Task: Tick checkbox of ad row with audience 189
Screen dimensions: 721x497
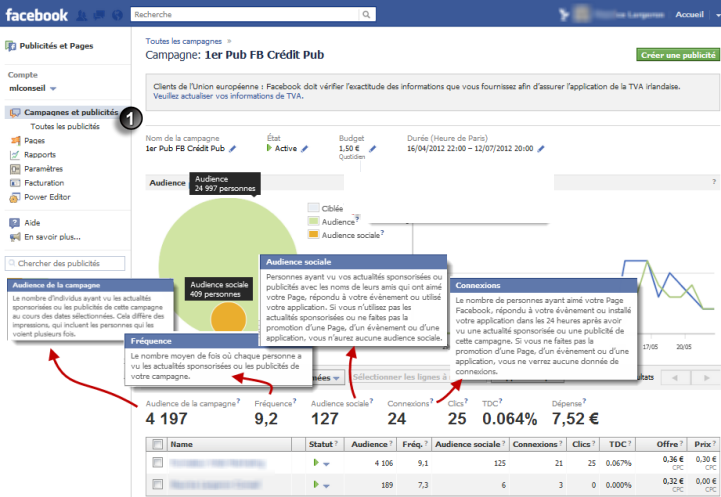Action: pyautogui.click(x=157, y=484)
